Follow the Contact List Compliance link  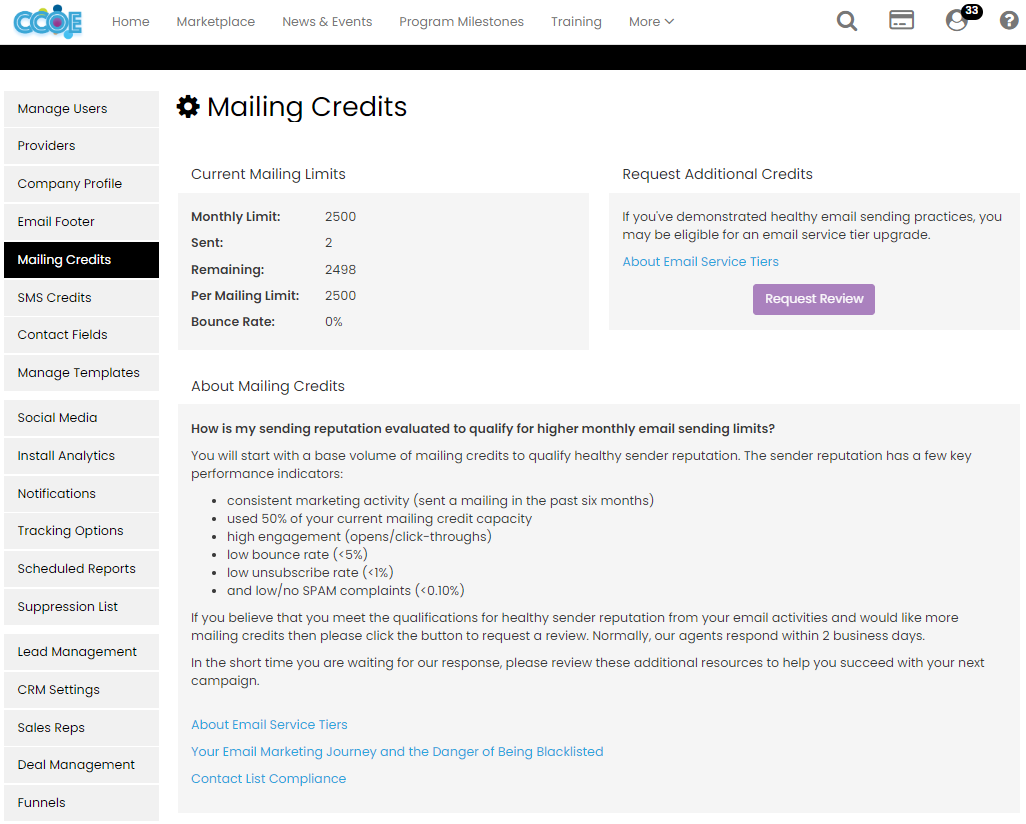pos(268,778)
